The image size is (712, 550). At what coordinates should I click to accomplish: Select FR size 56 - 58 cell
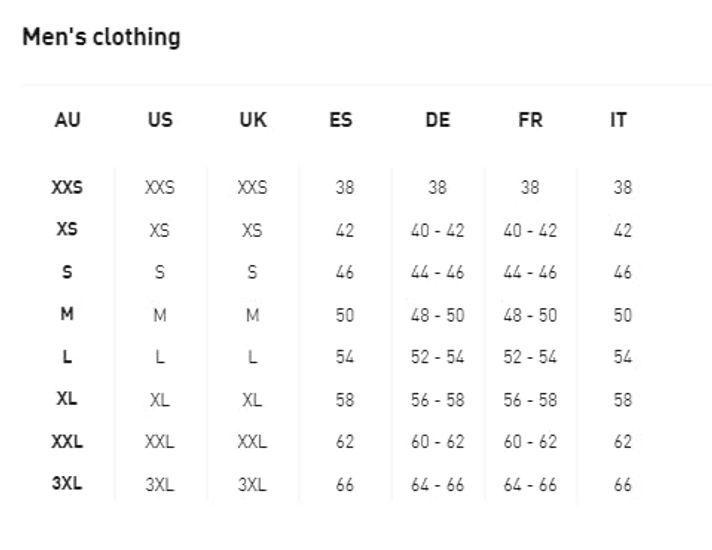[530, 400]
